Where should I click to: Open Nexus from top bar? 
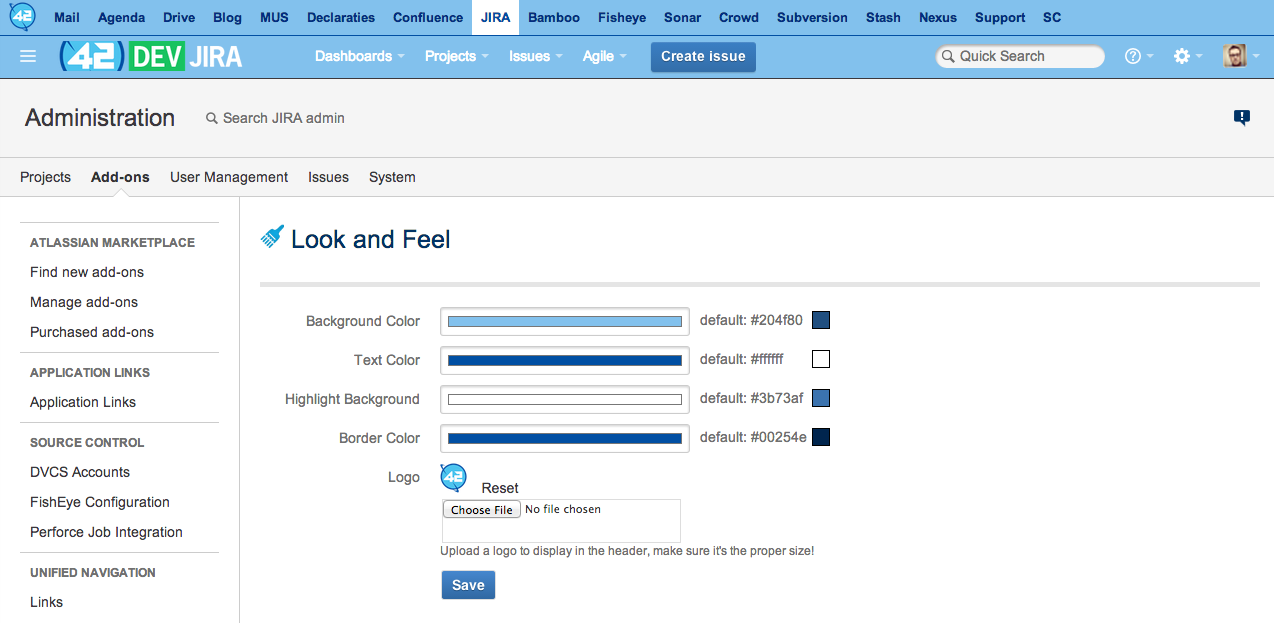point(938,18)
